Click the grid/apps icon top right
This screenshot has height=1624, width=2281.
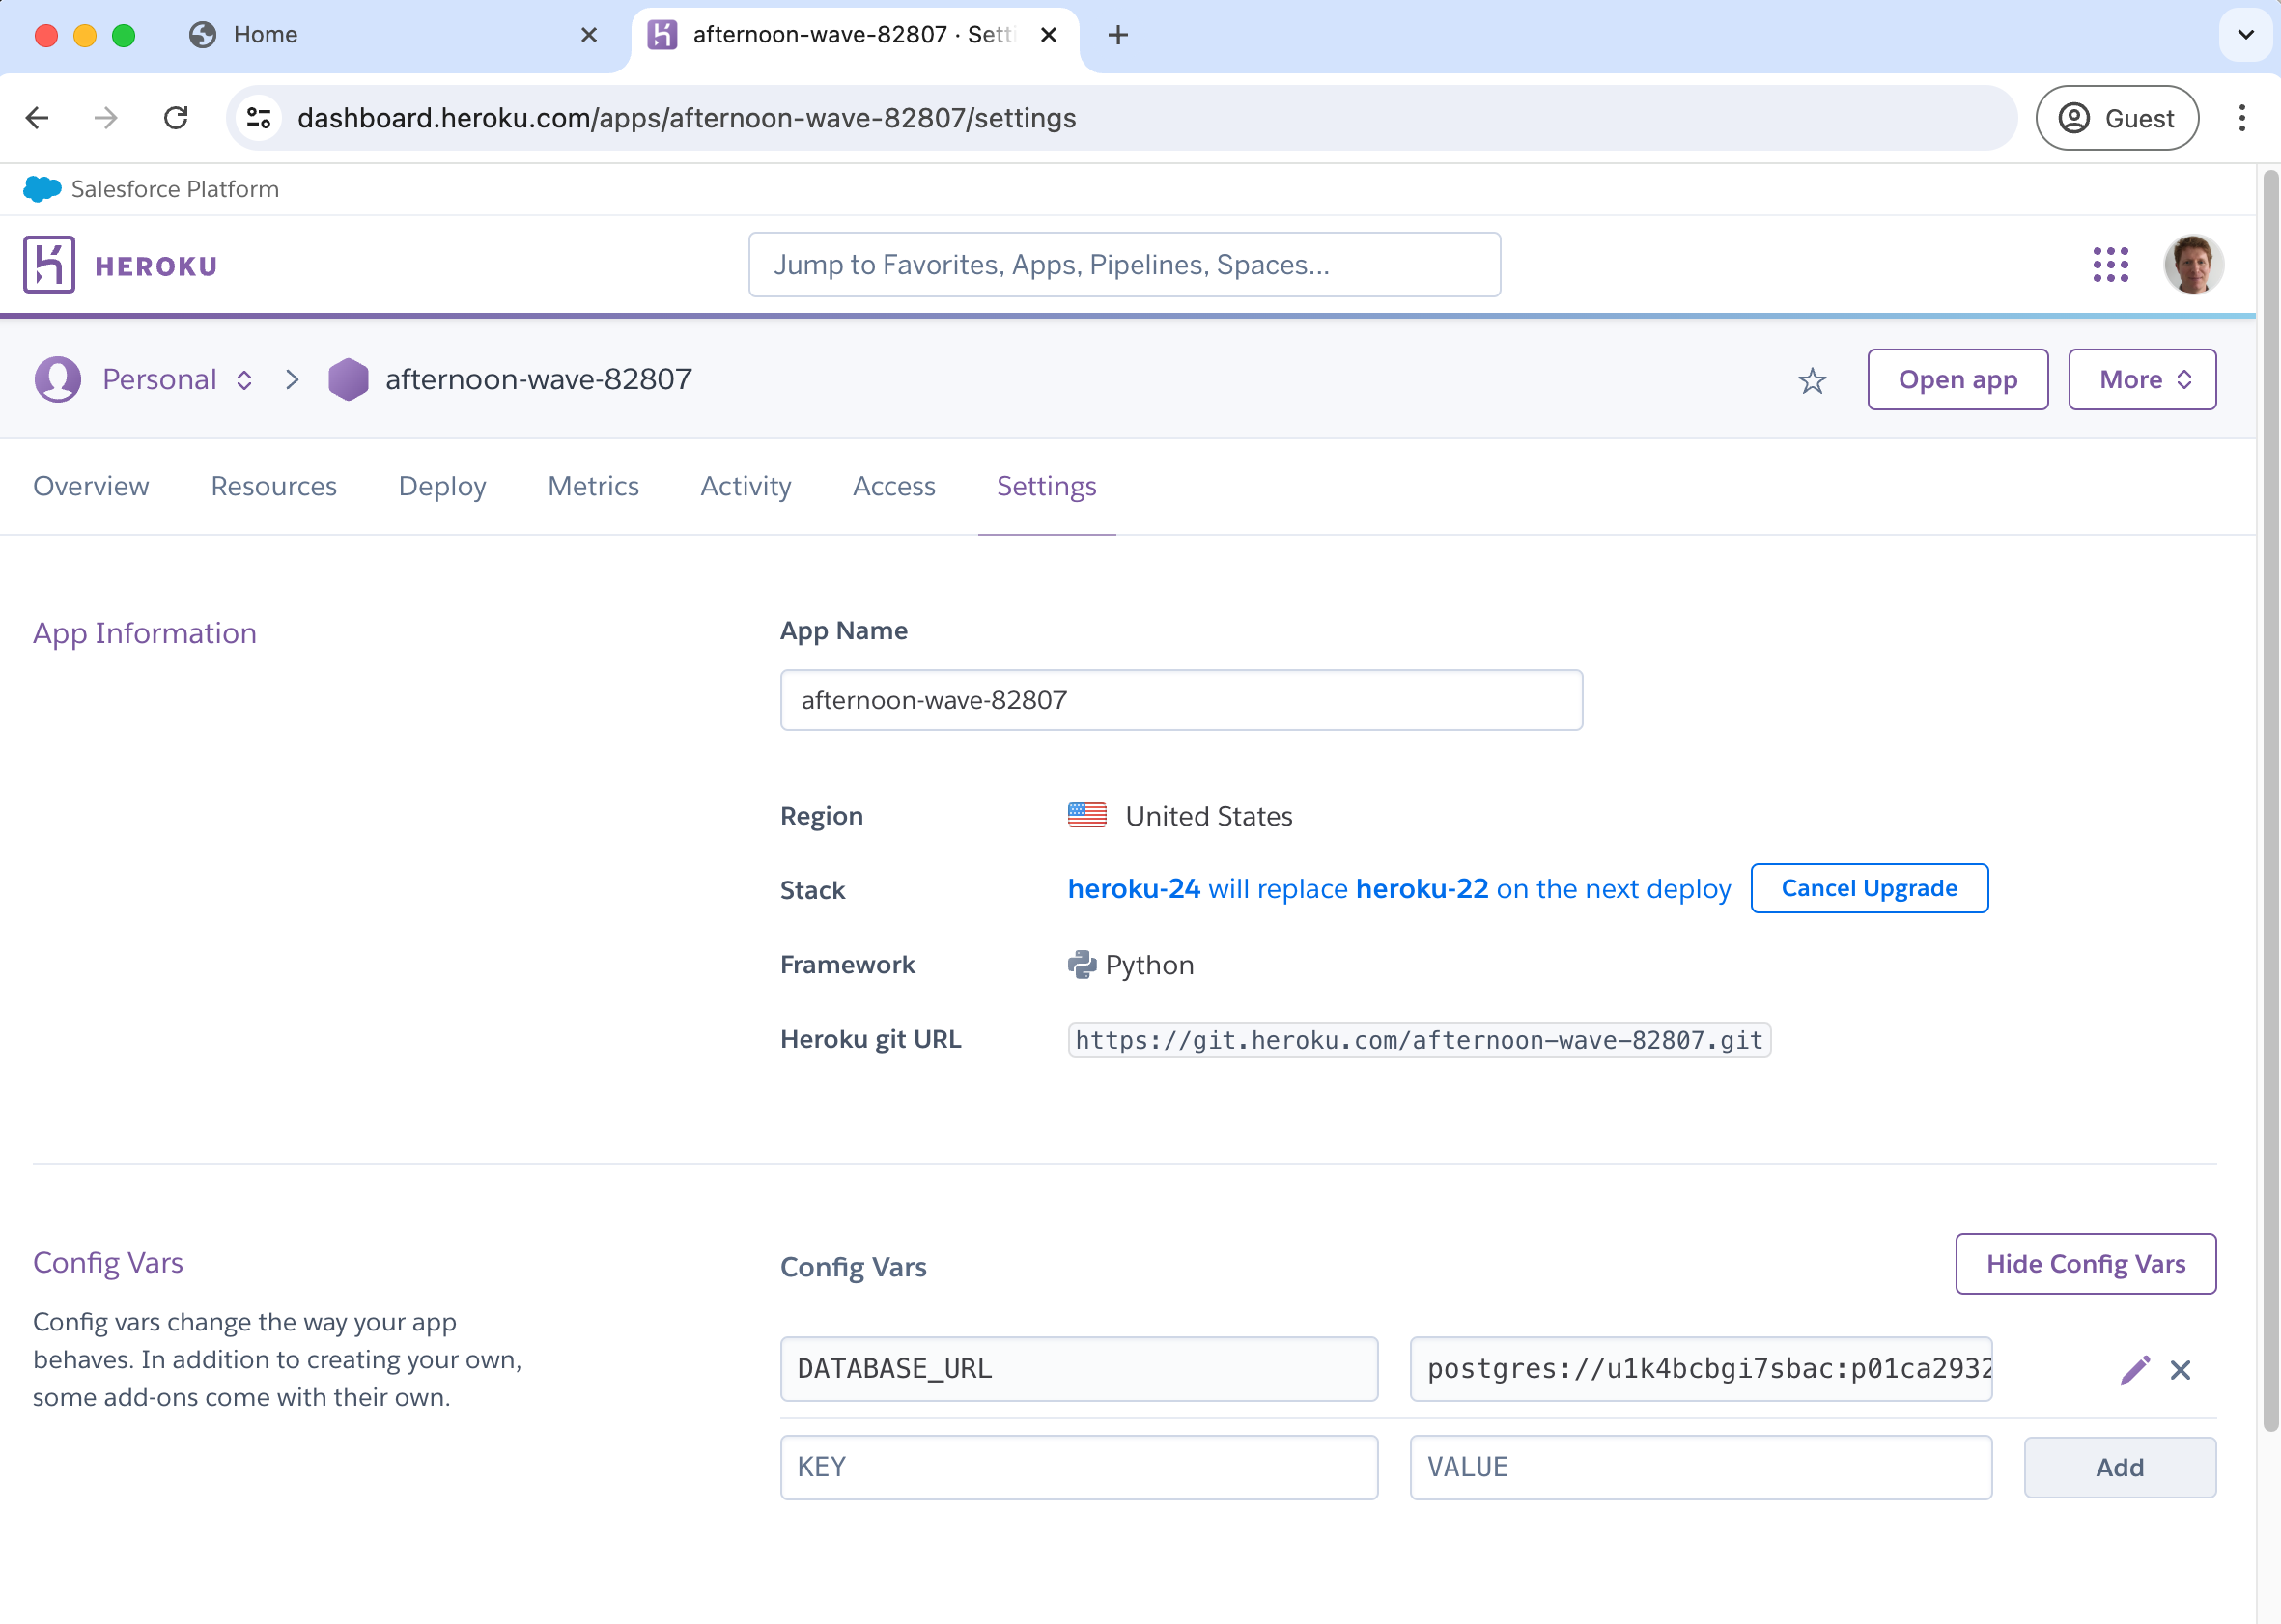(x=2110, y=264)
